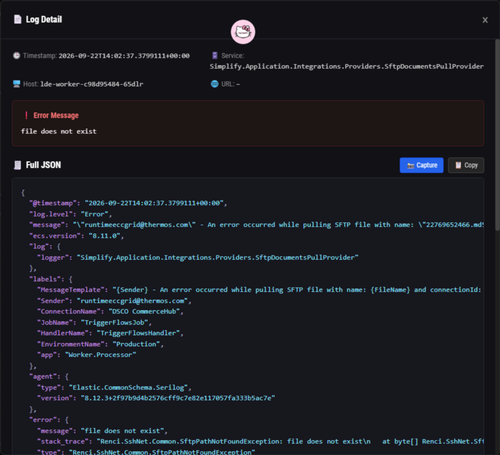Click the clock icon beside Timestamp
The width and height of the screenshot is (500, 455).
tap(17, 56)
